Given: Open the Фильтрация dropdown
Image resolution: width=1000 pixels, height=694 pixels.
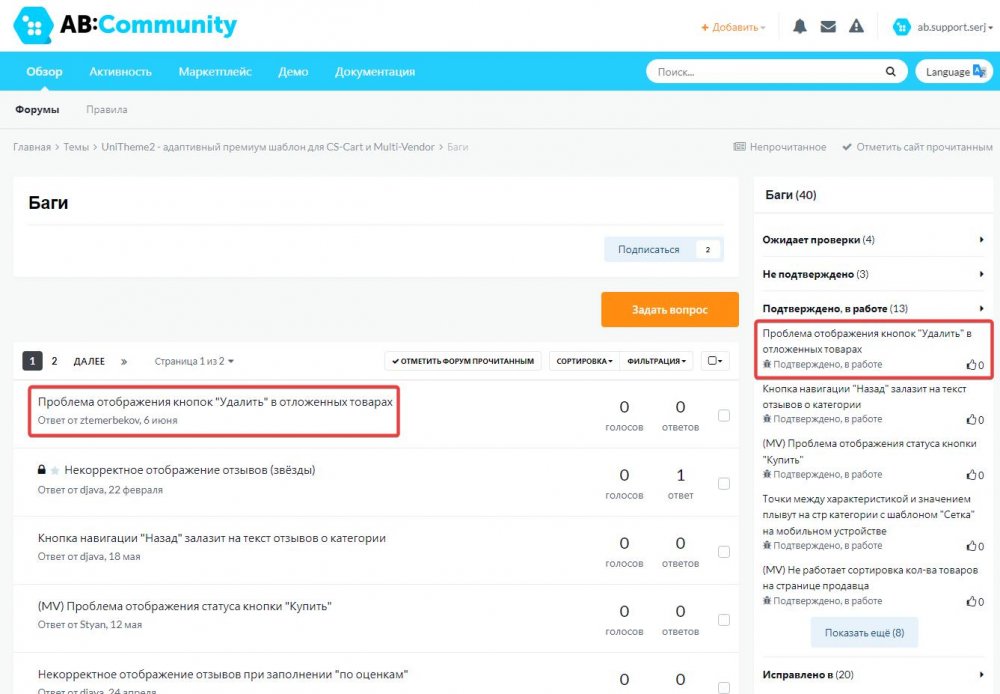Looking at the screenshot, I should [x=656, y=361].
